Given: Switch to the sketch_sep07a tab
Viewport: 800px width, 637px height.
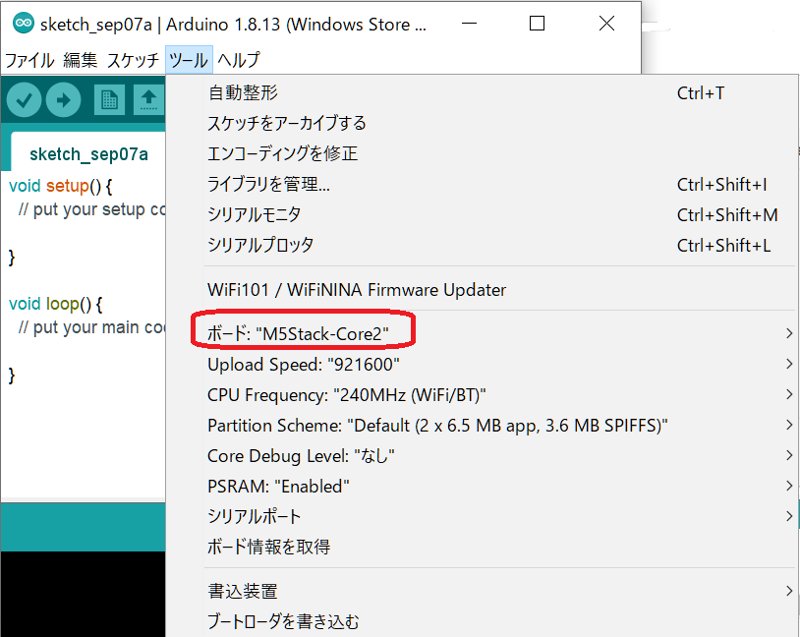Looking at the screenshot, I should [x=89, y=154].
